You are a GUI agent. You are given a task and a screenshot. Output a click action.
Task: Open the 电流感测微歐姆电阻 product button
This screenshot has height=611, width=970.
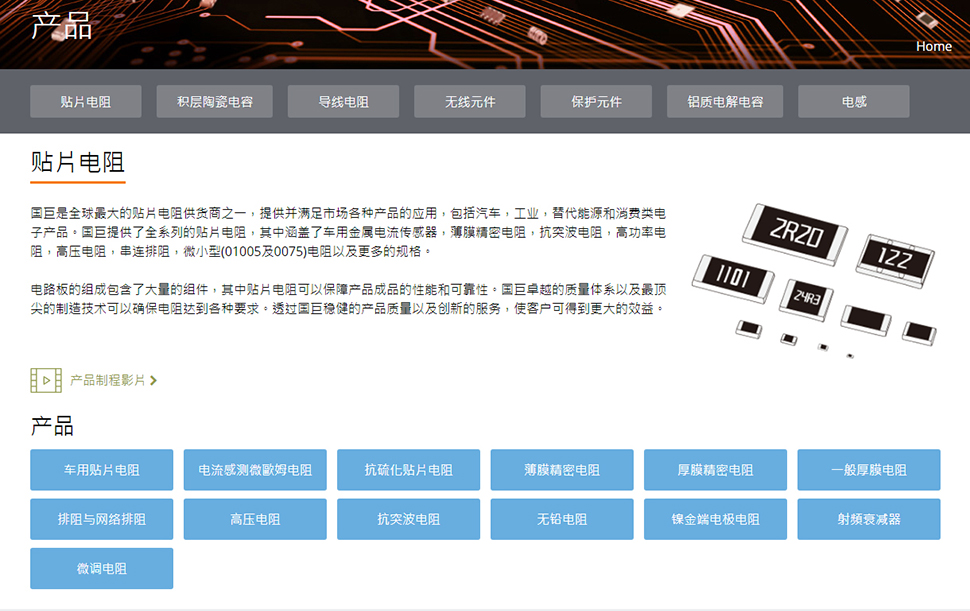coord(255,470)
